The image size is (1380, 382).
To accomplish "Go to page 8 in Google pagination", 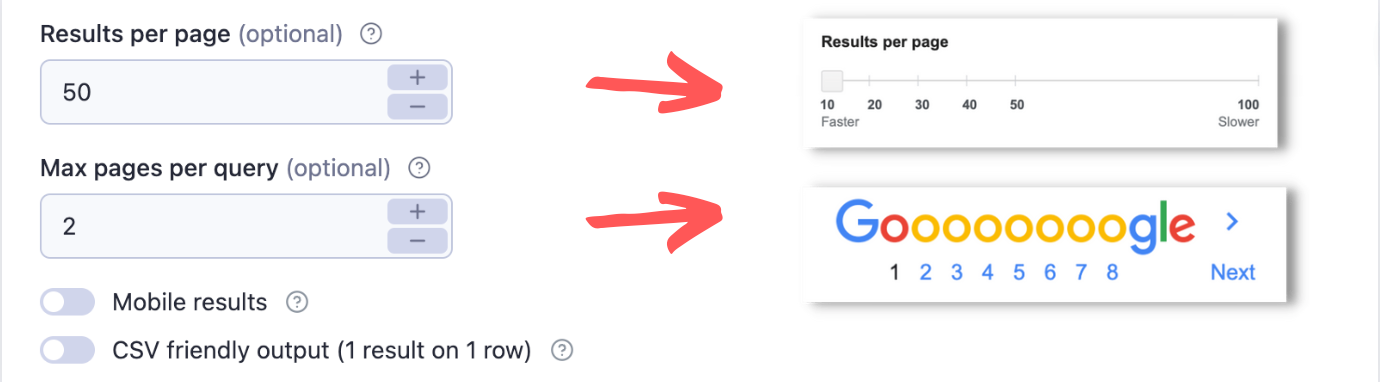I will tap(1112, 272).
